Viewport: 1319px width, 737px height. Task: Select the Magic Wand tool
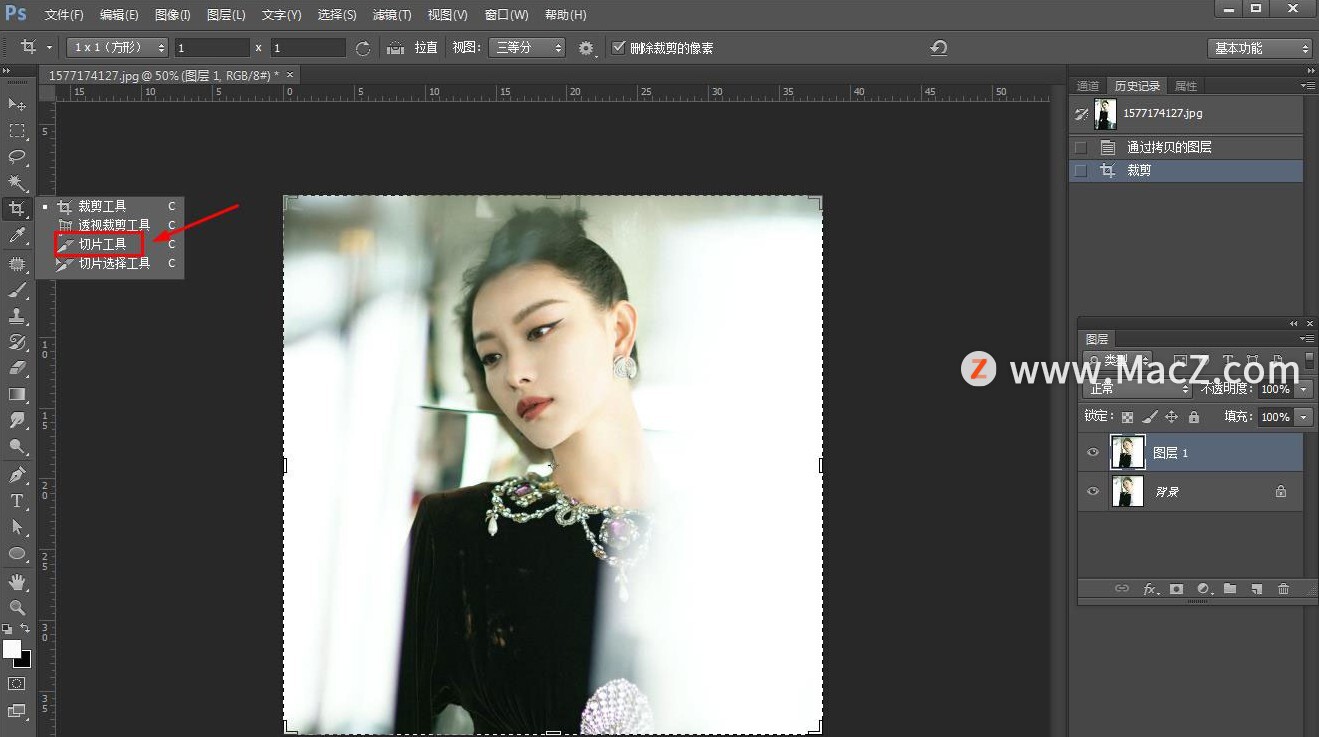[17, 183]
